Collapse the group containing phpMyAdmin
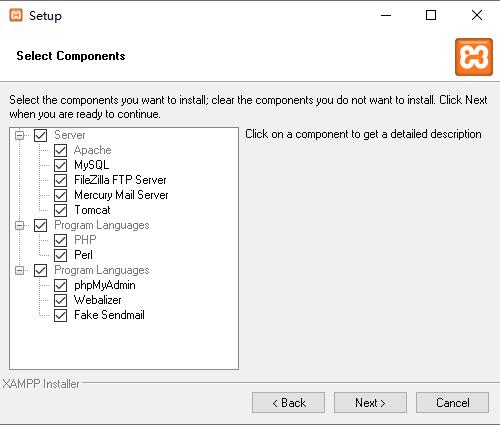This screenshot has width=500, height=425. point(20,270)
